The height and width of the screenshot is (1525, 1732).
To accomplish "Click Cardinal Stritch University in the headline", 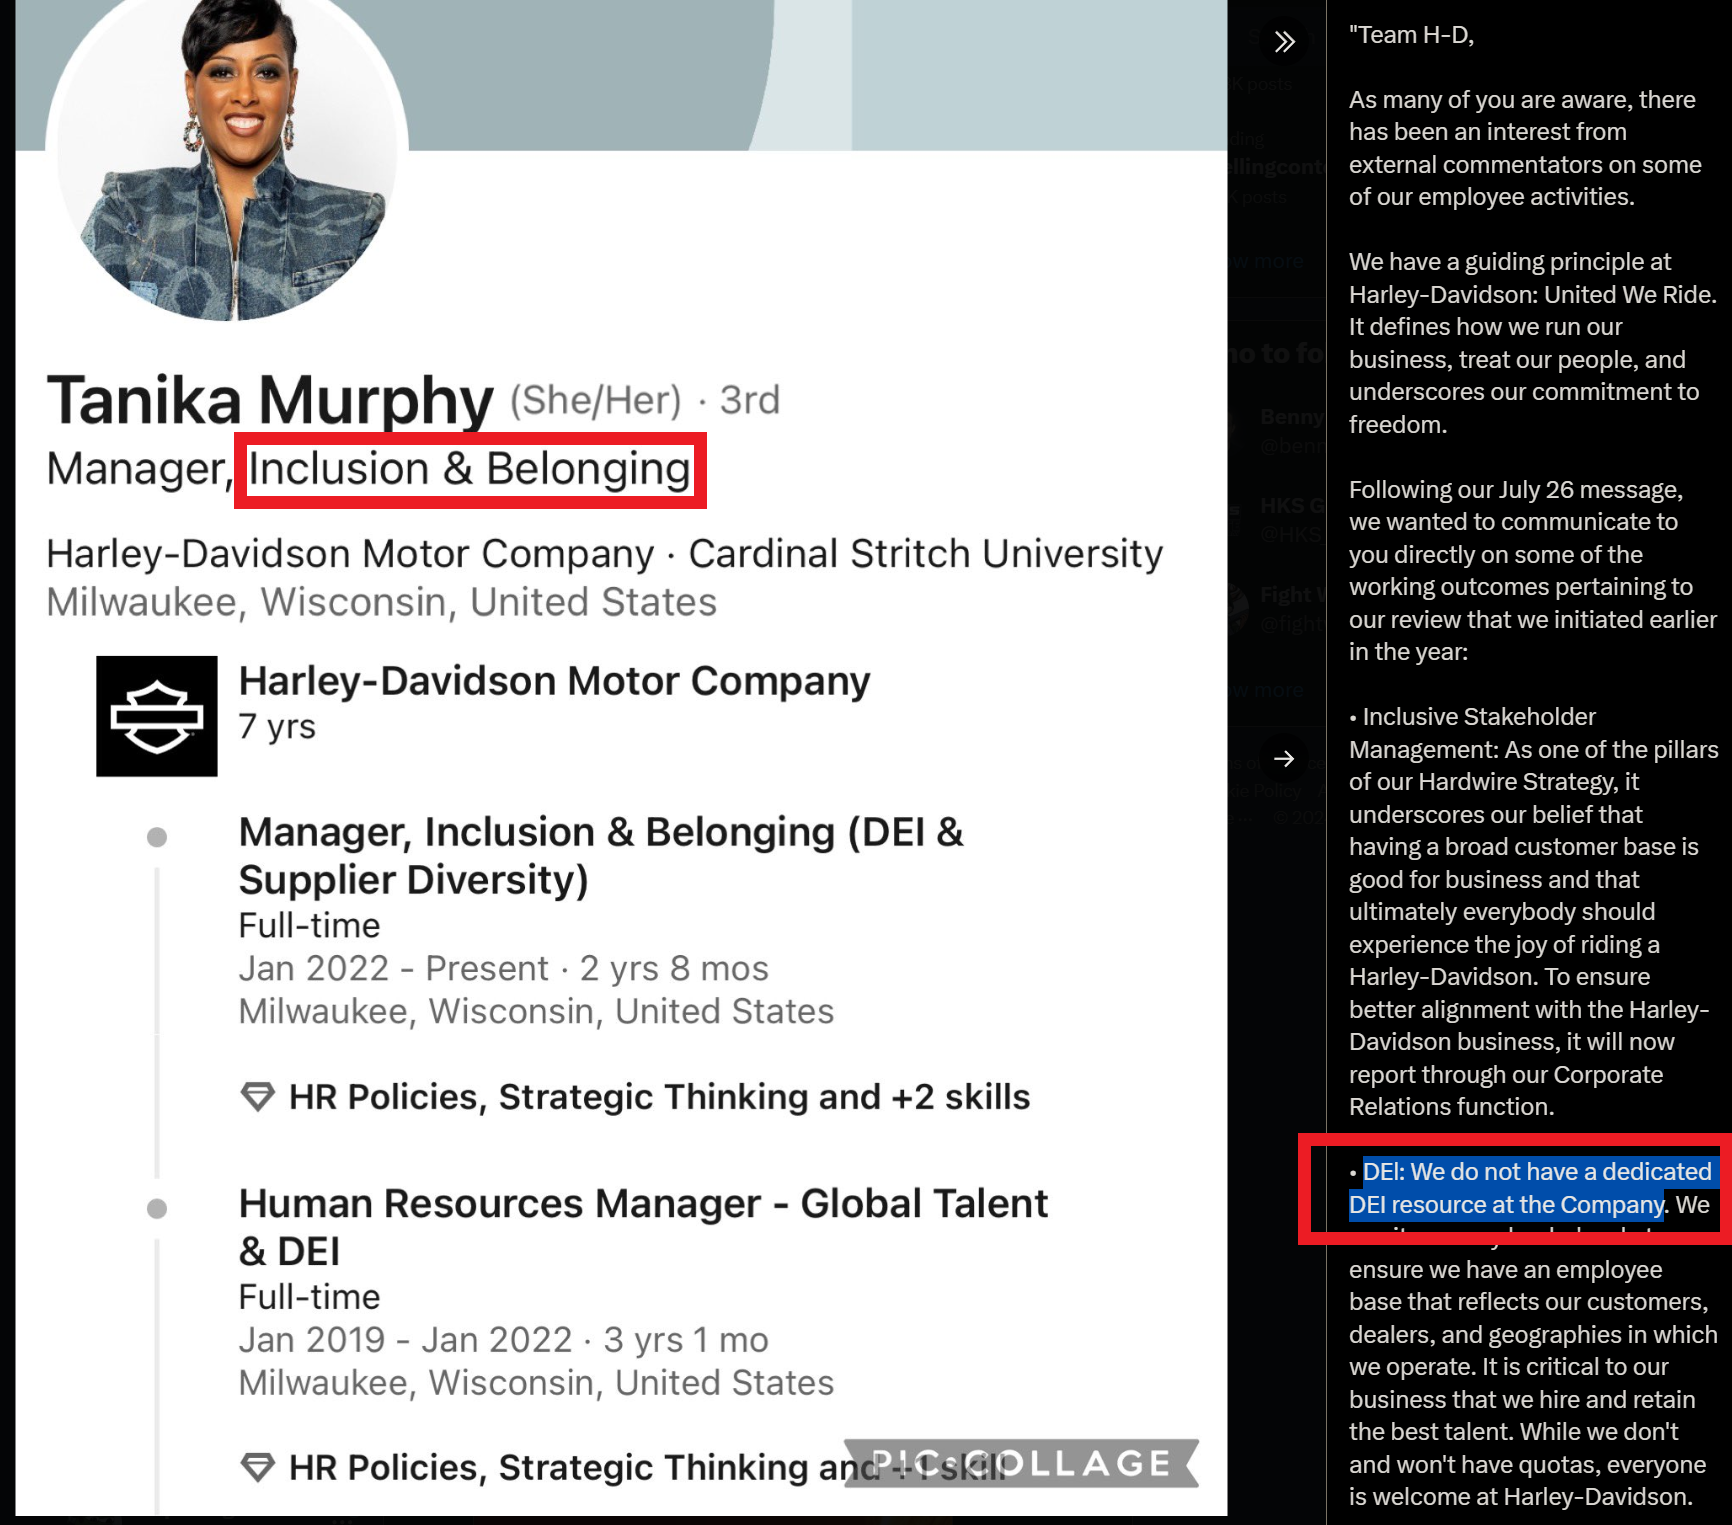I will pos(926,553).
